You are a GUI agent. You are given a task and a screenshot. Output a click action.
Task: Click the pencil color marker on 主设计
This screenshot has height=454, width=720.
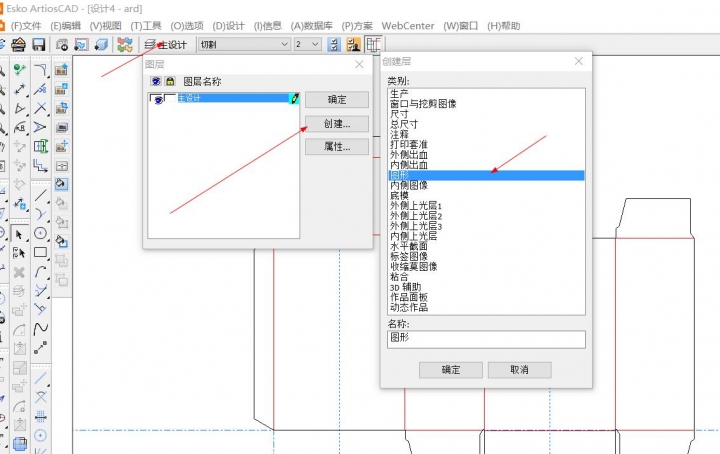click(x=293, y=99)
